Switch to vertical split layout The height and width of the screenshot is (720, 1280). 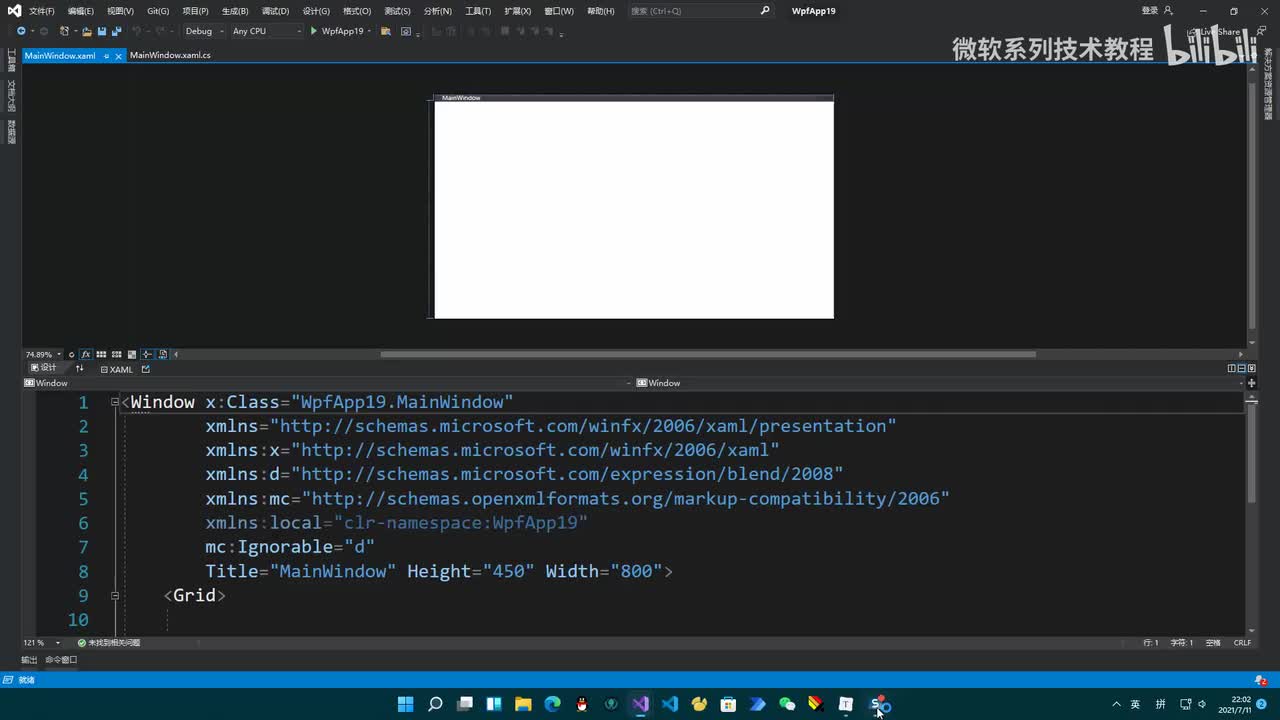click(x=1231, y=368)
